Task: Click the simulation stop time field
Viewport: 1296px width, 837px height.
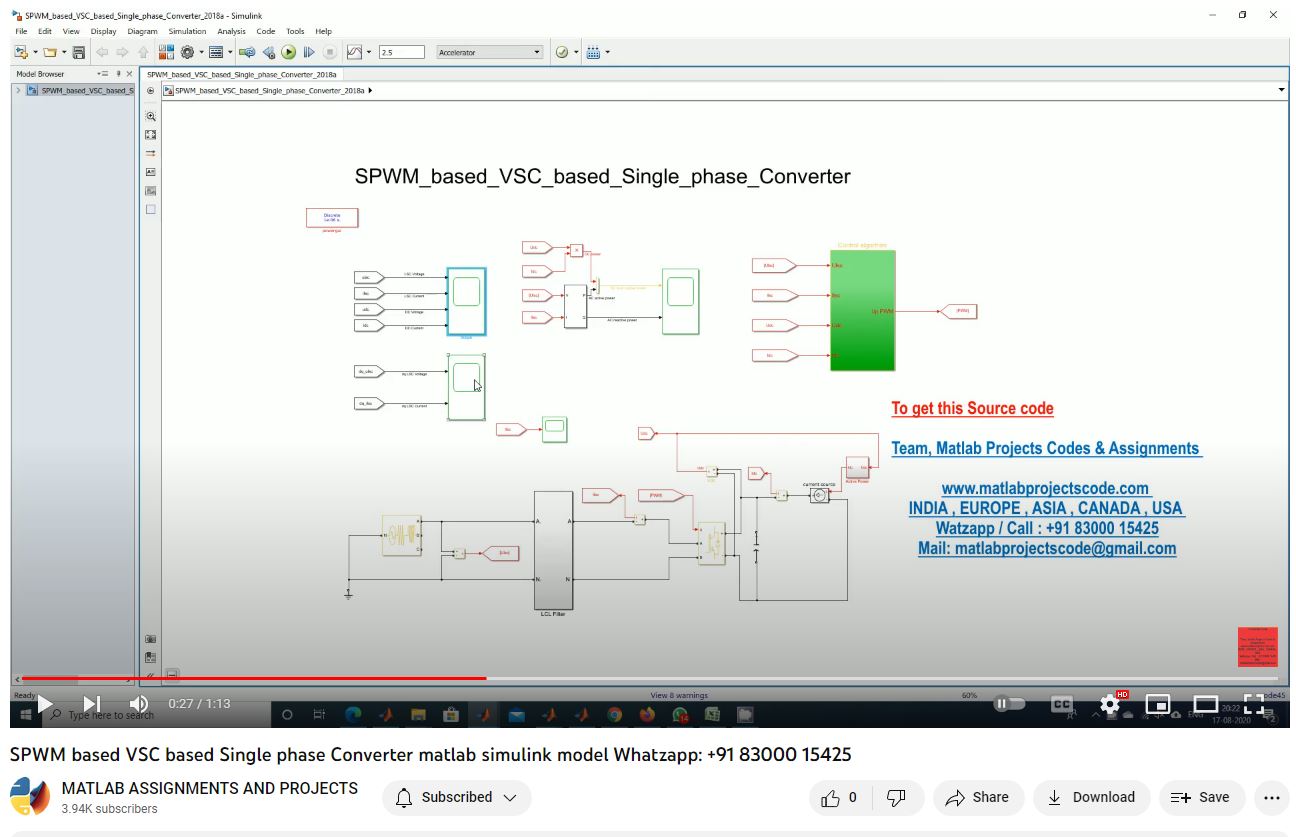Action: pyautogui.click(x=401, y=52)
